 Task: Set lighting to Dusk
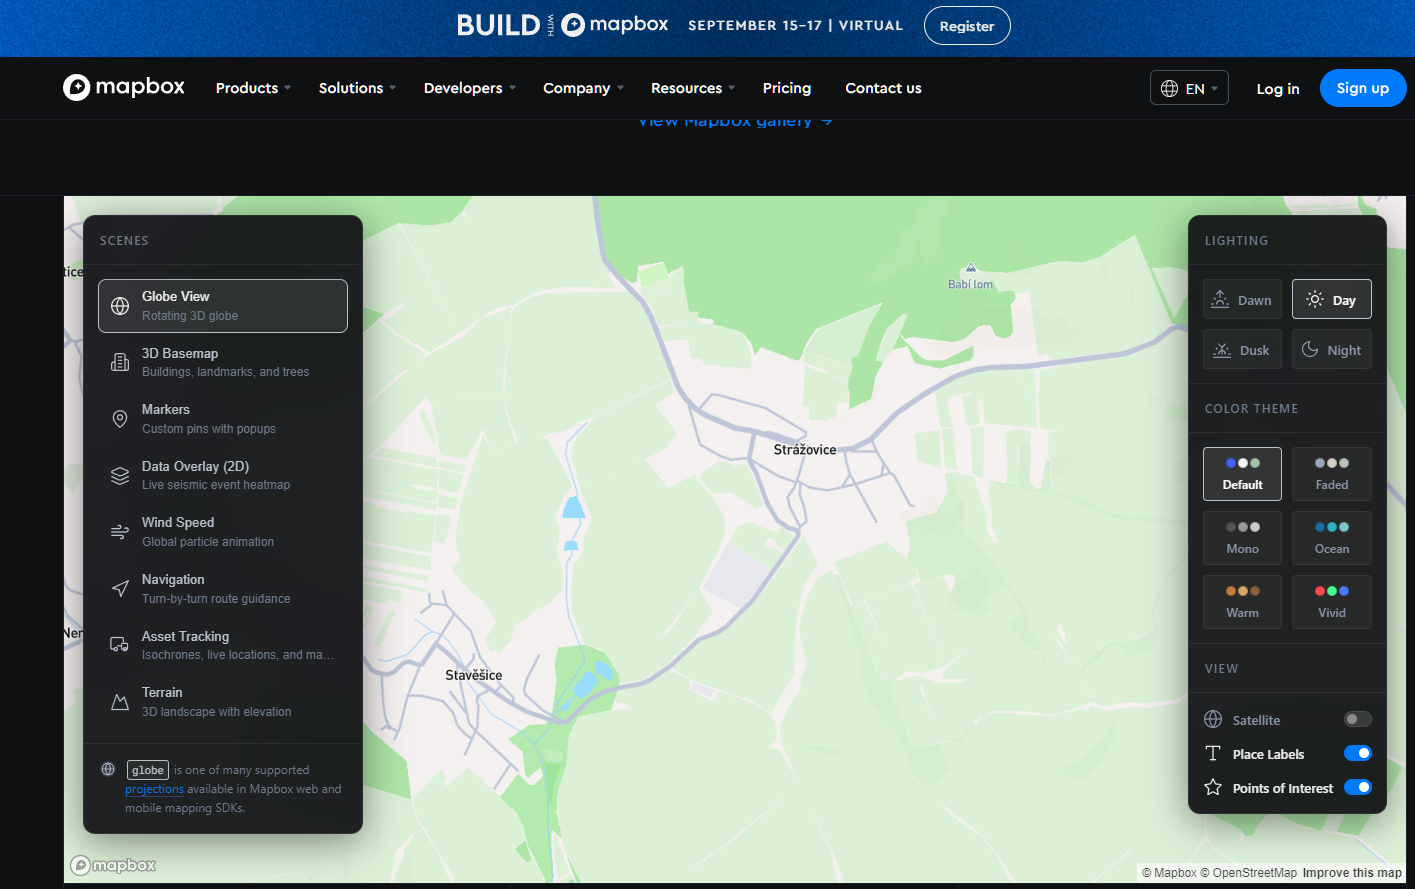[1242, 350]
